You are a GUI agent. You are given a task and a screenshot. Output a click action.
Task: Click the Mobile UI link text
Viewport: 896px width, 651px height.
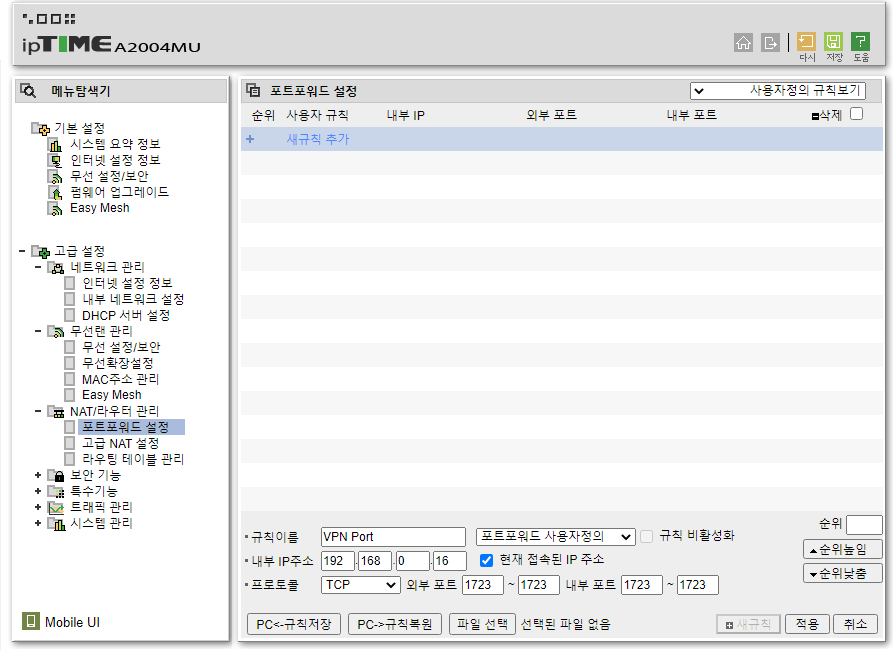73,622
